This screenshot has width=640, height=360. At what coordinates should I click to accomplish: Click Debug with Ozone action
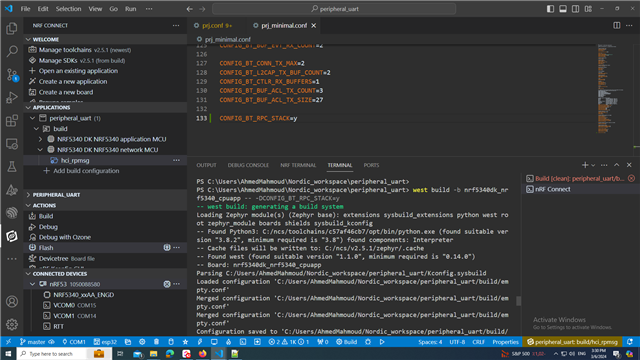tap(64, 237)
